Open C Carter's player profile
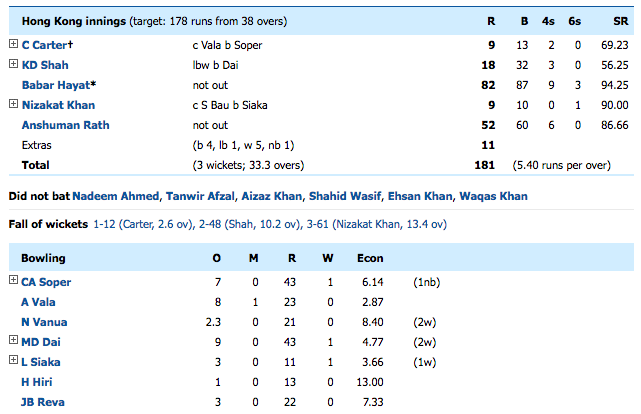Image resolution: width=641 pixels, height=414 pixels. [47, 44]
